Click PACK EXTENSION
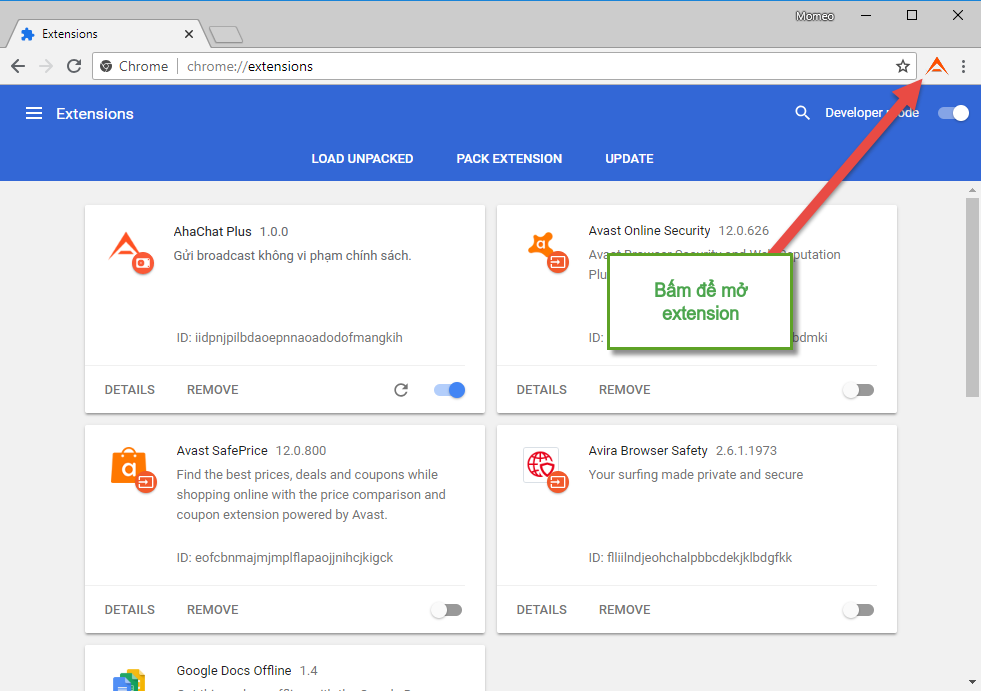Screen dimensions: 981x691 (x=509, y=158)
